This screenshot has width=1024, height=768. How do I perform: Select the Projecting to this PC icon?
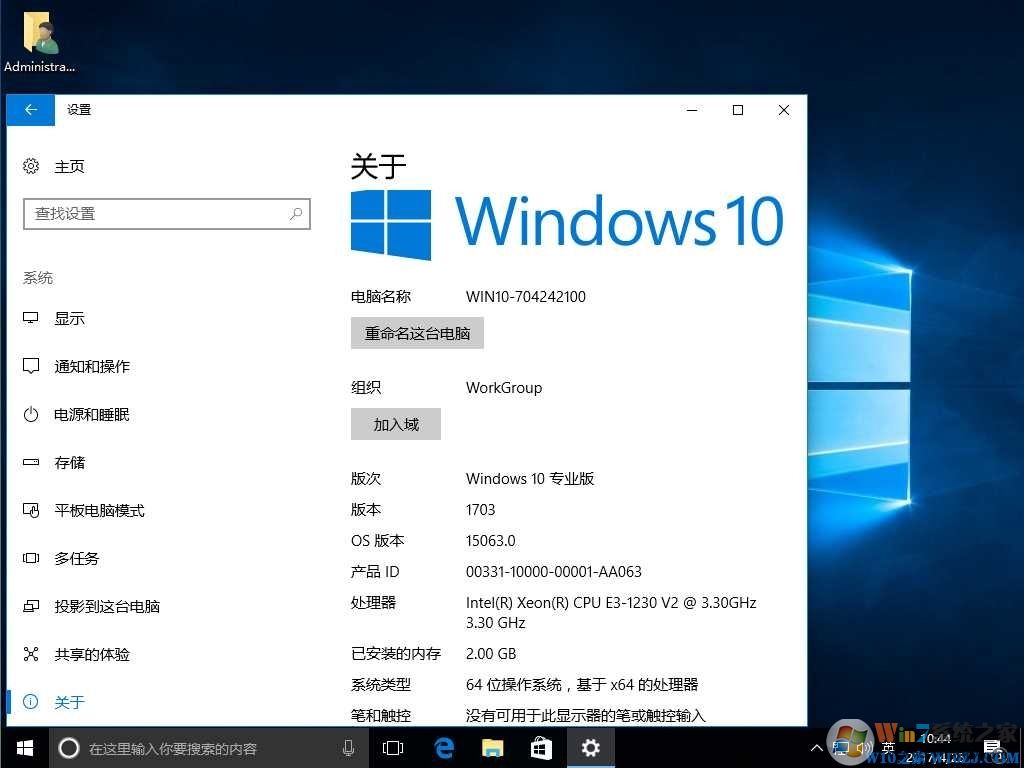31,606
